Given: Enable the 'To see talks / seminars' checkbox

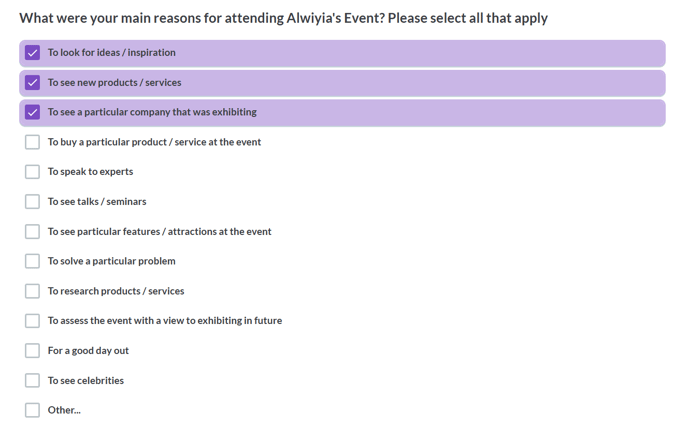Looking at the screenshot, I should click(33, 202).
